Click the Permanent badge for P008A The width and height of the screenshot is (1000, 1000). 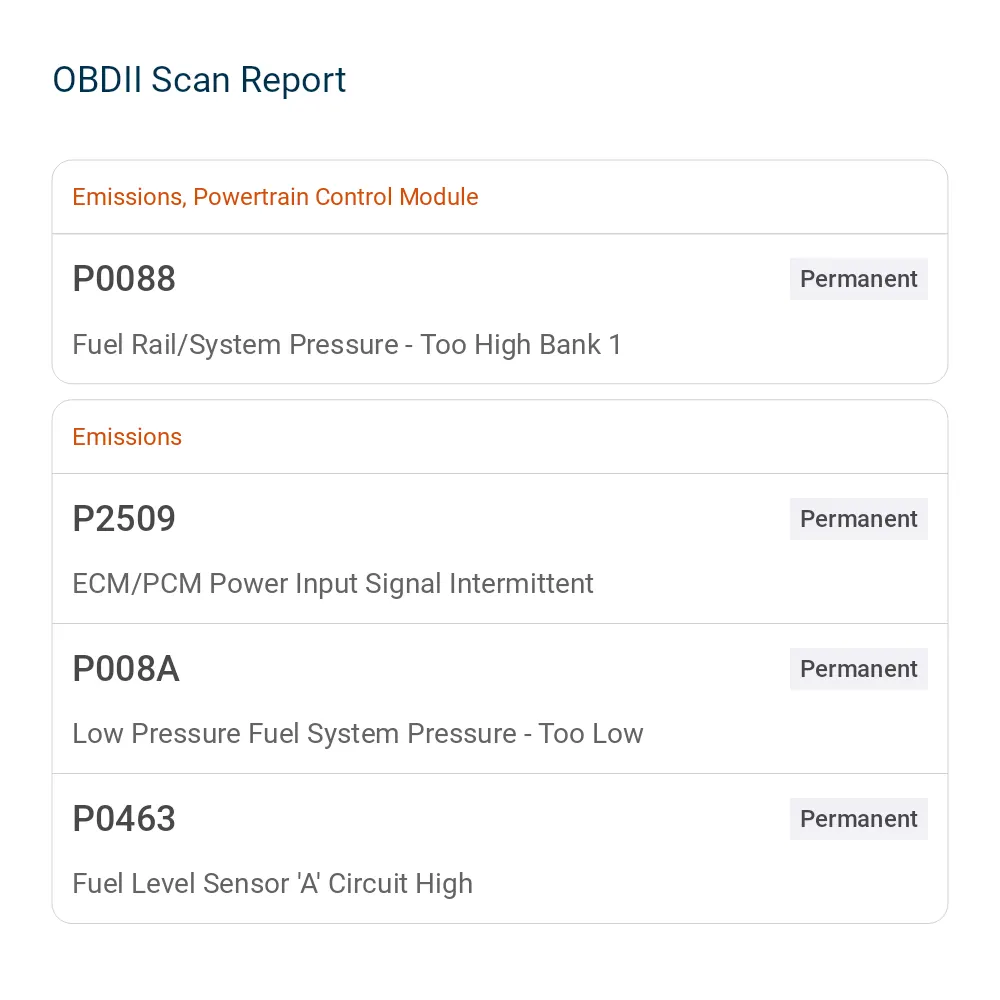[858, 668]
